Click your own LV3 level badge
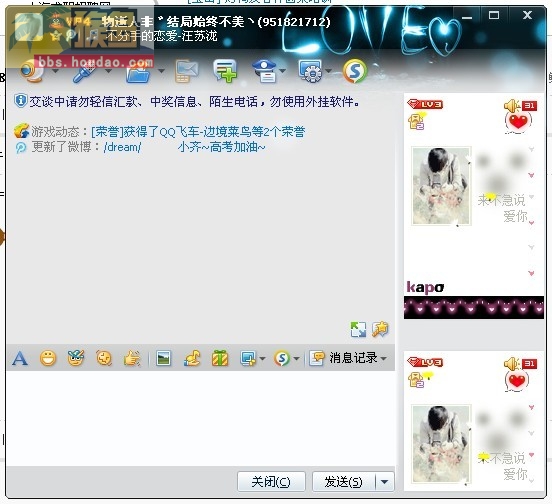 [425, 362]
